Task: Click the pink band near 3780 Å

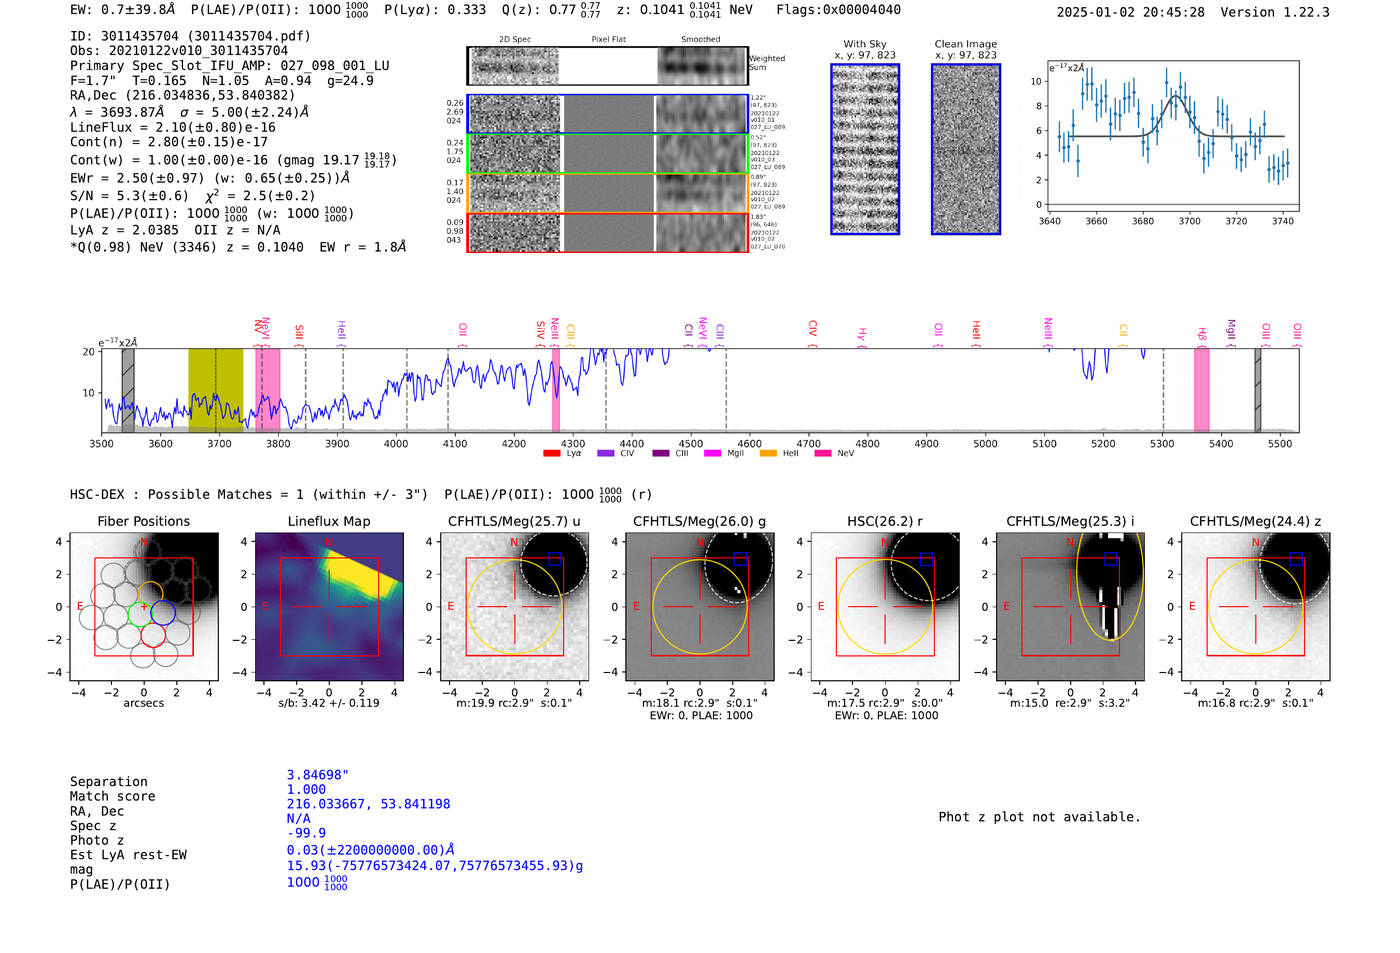Action: (267, 391)
